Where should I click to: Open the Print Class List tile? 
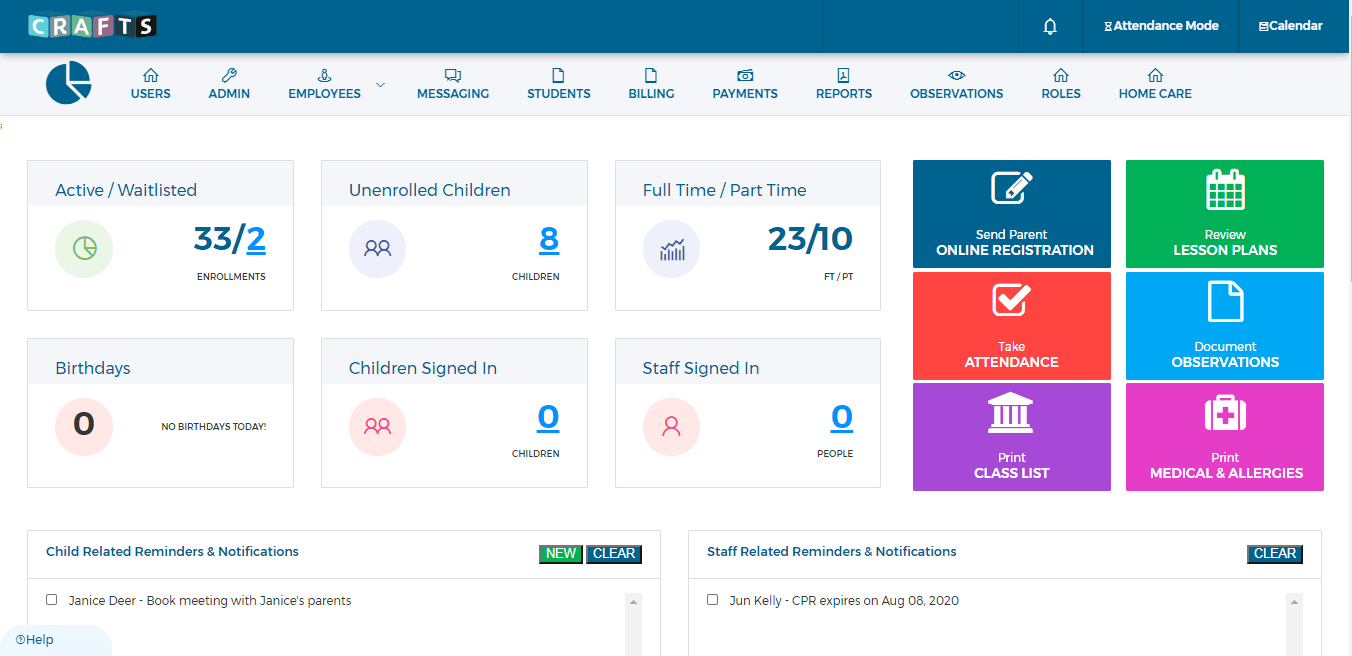1011,437
